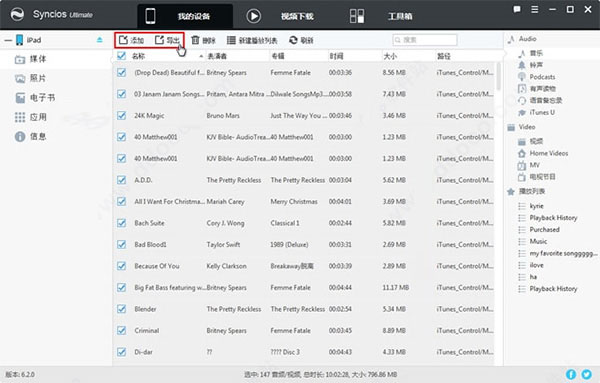This screenshot has height=383, width=600.
Task: Click the Add (添加) toolbar icon
Action: point(123,40)
